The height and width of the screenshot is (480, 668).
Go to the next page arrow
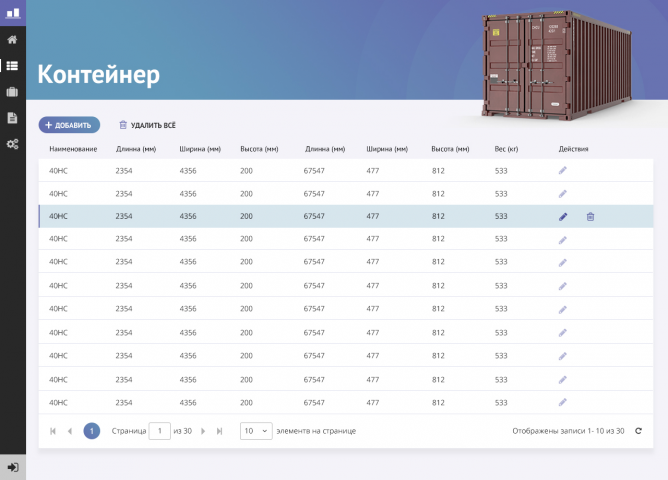pos(203,431)
